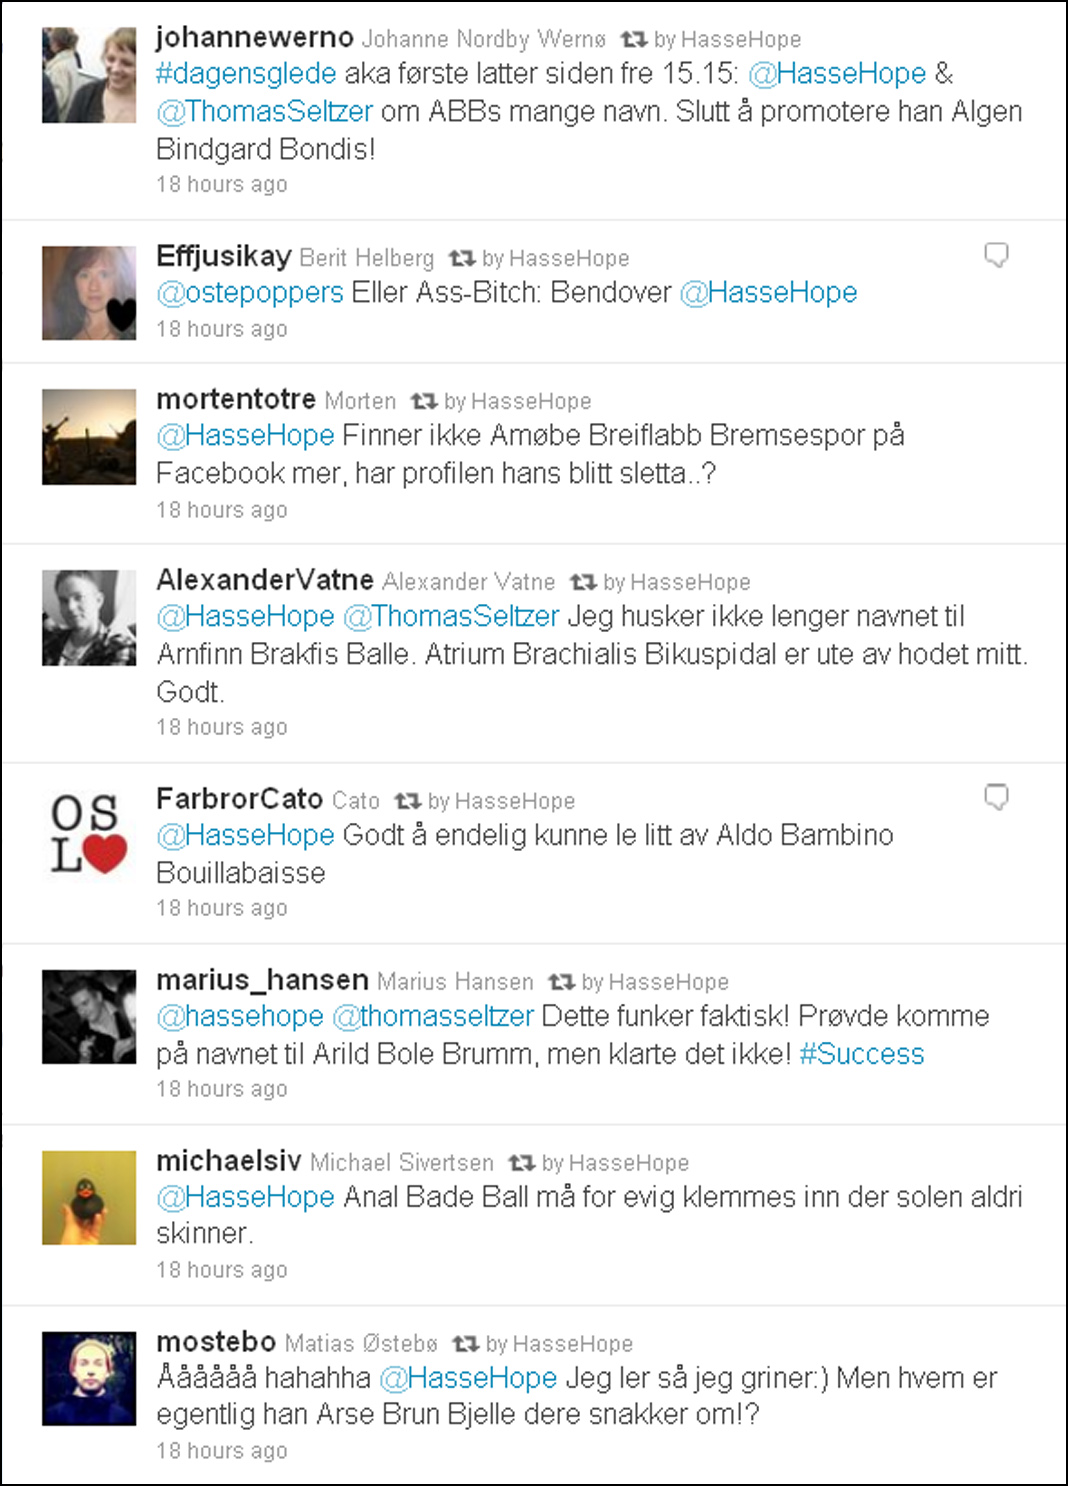Open mostebo username profile link
Screen dimensions: 1068x1486
click(216, 1342)
